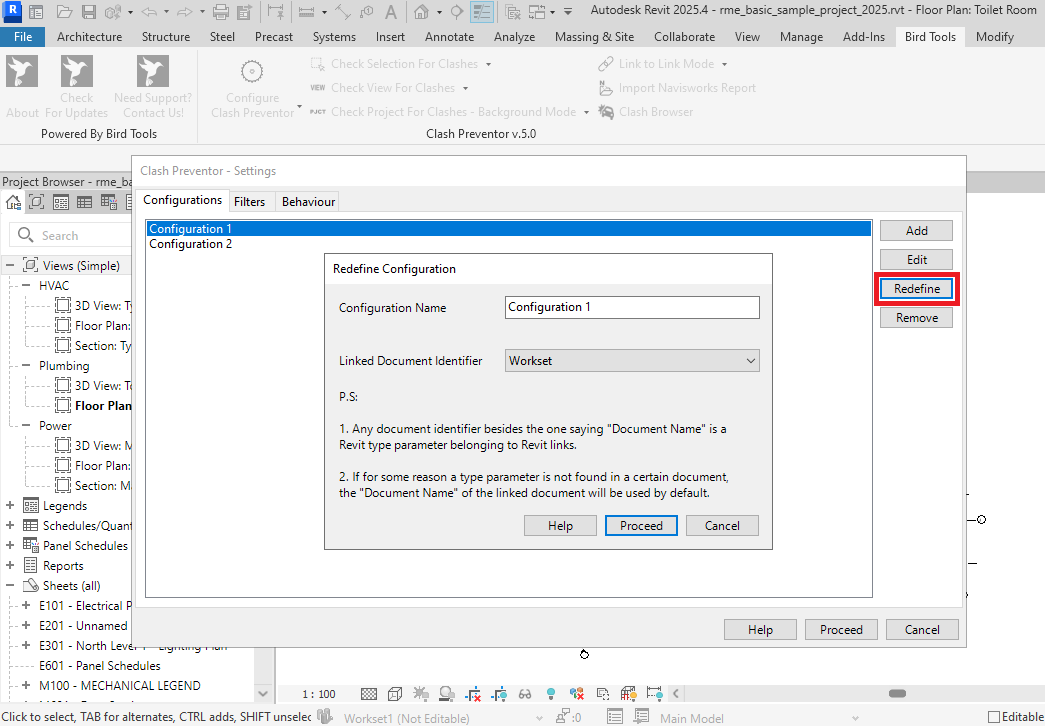The image size is (1045, 726).
Task: Click the project browser legends icon
Action: click(61, 202)
